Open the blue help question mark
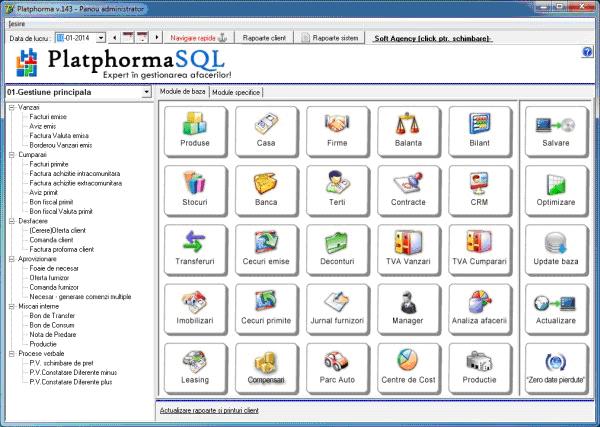 [x=588, y=51]
